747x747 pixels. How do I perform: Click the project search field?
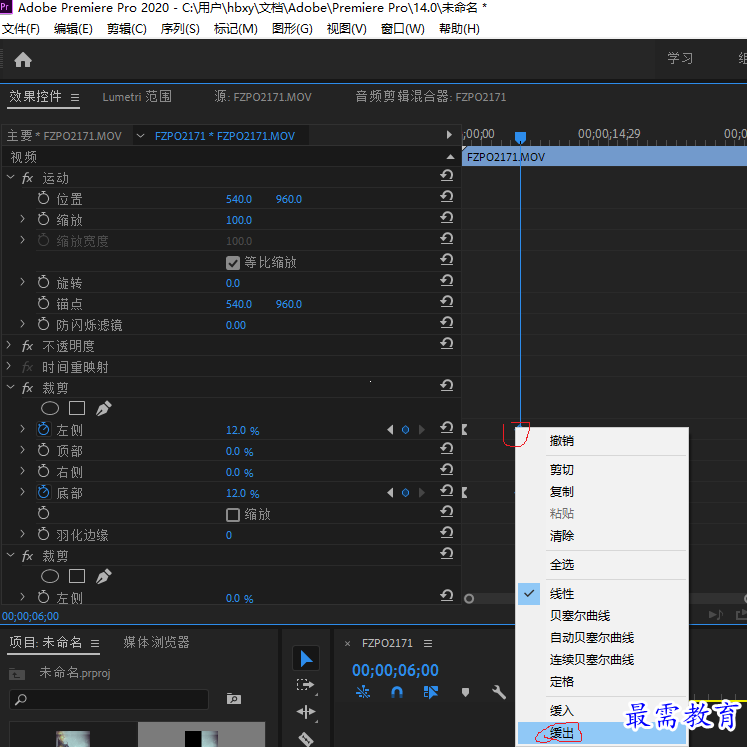tap(109, 699)
